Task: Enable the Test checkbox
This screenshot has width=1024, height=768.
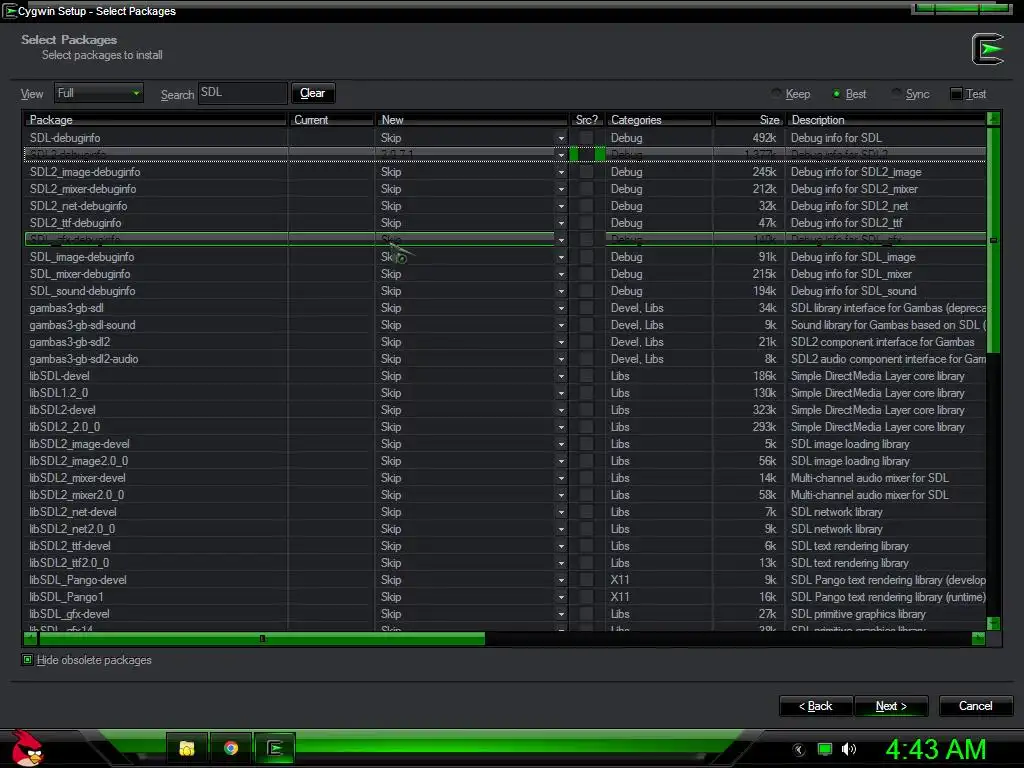Action: (x=956, y=94)
